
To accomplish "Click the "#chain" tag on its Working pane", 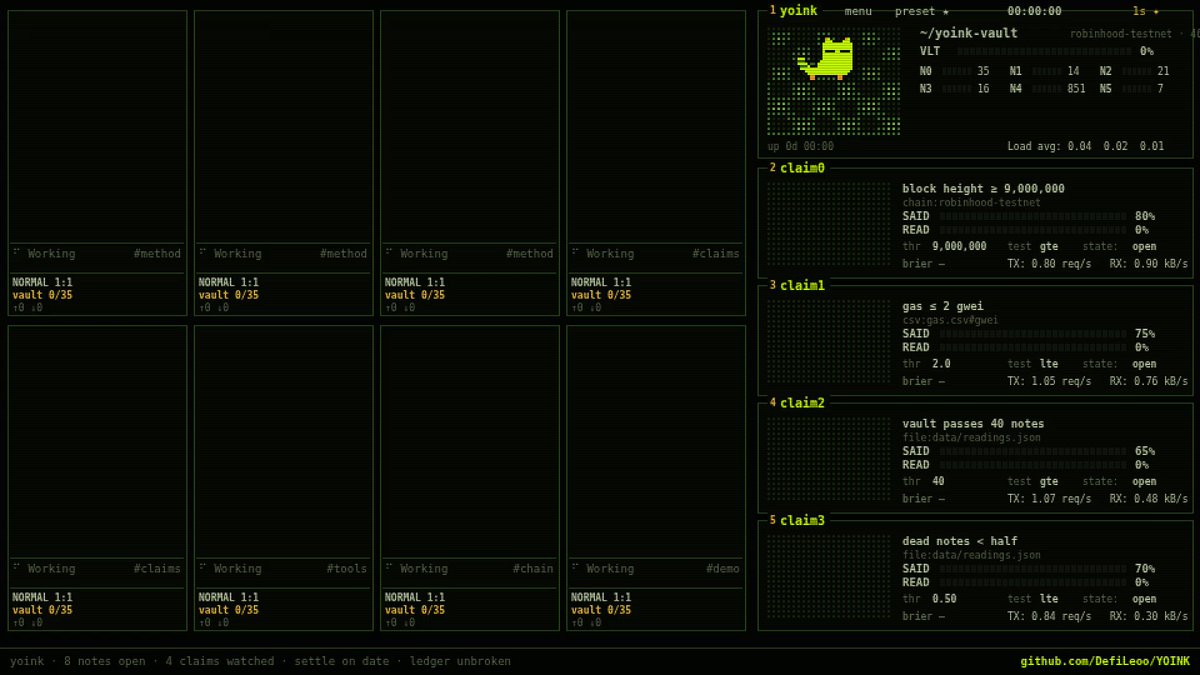I will 533,569.
